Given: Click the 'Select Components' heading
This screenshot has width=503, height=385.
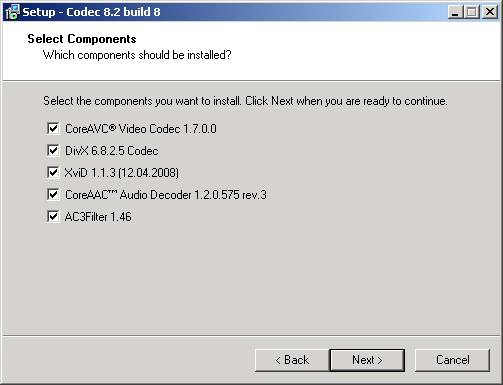Looking at the screenshot, I should tap(82, 39).
